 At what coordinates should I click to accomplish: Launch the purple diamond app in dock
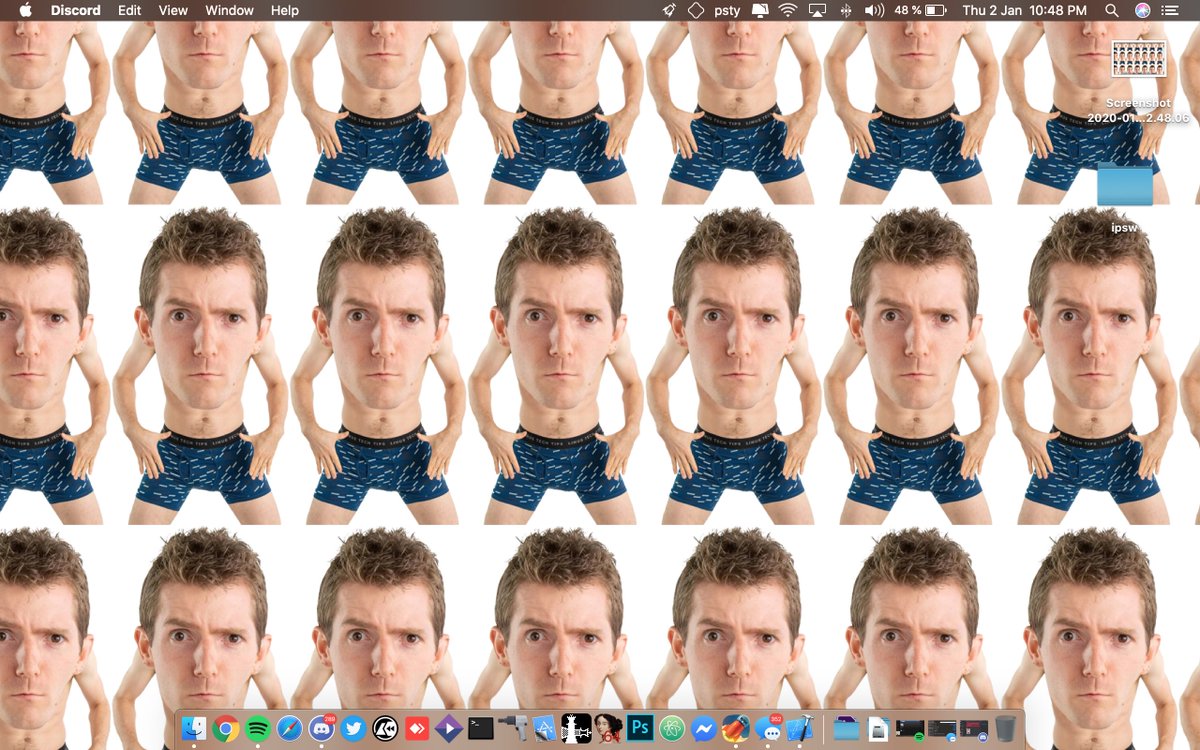(x=449, y=728)
